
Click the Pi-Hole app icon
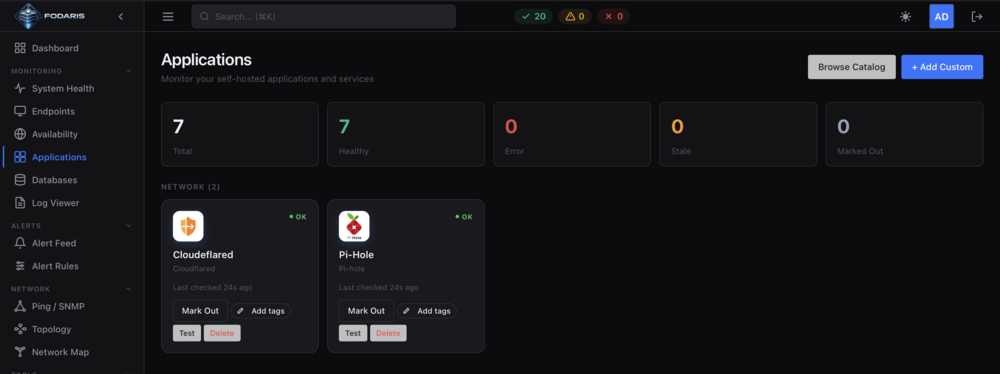pos(354,226)
